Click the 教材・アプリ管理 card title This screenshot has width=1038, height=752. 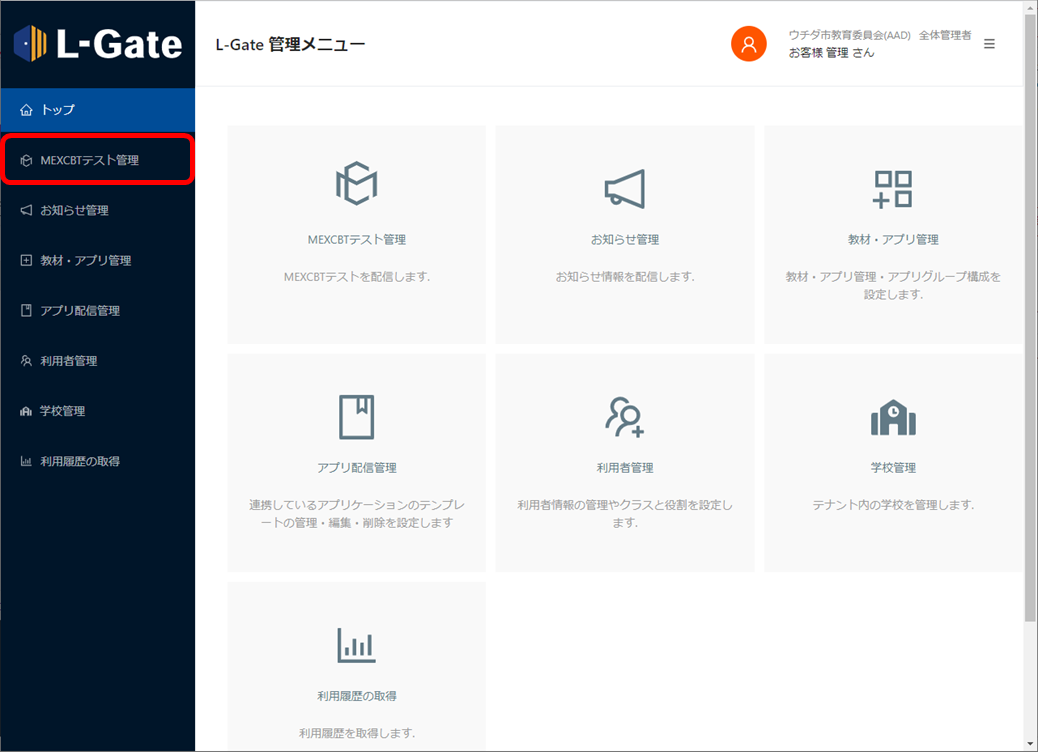click(x=893, y=240)
